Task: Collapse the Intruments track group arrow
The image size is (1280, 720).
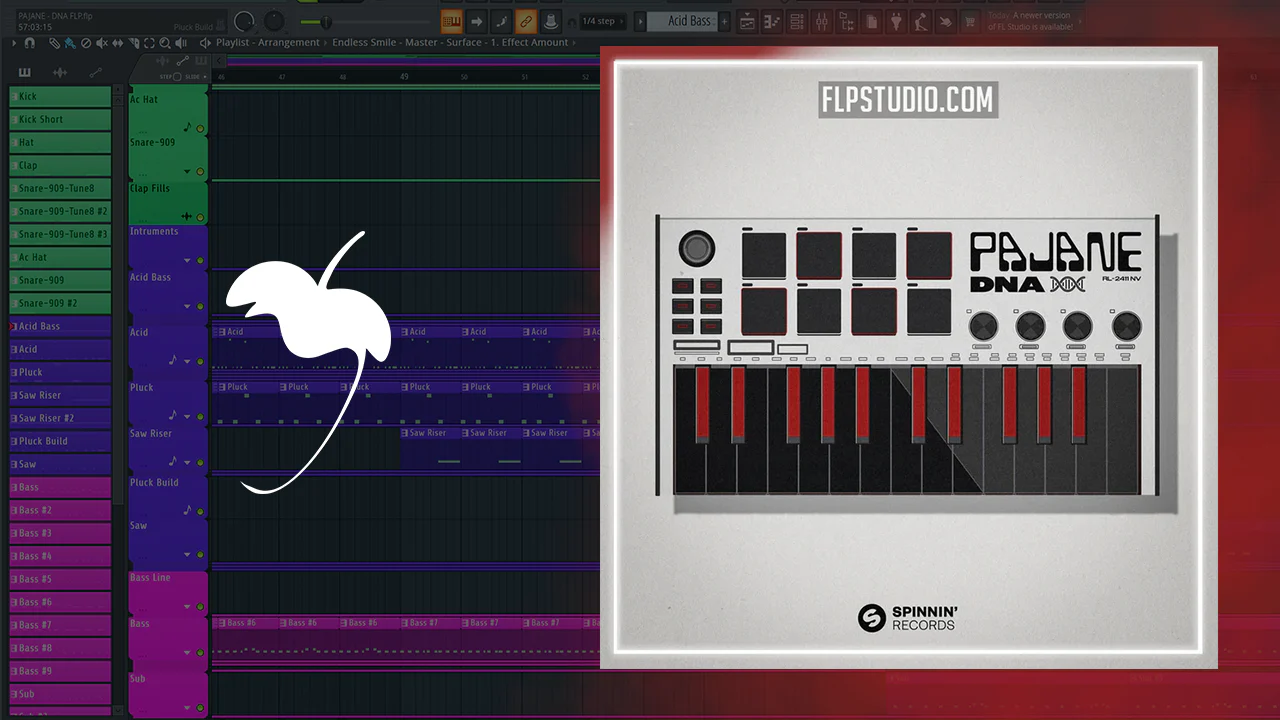Action: (x=187, y=260)
